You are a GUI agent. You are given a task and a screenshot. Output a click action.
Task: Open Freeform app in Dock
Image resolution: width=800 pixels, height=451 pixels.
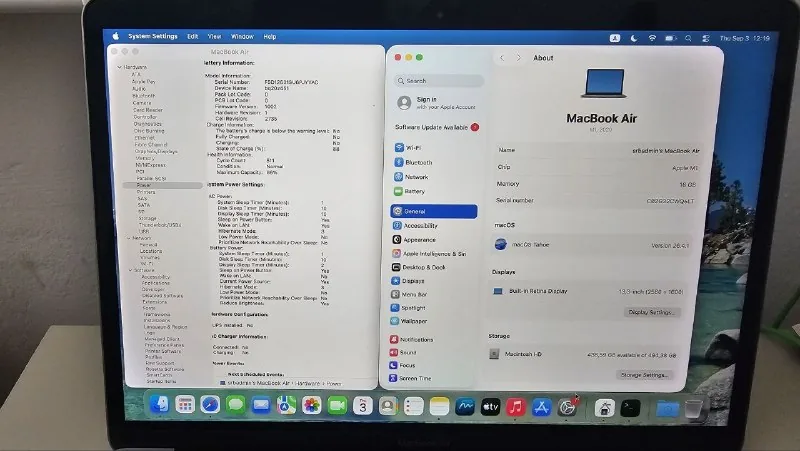pyautogui.click(x=465, y=407)
